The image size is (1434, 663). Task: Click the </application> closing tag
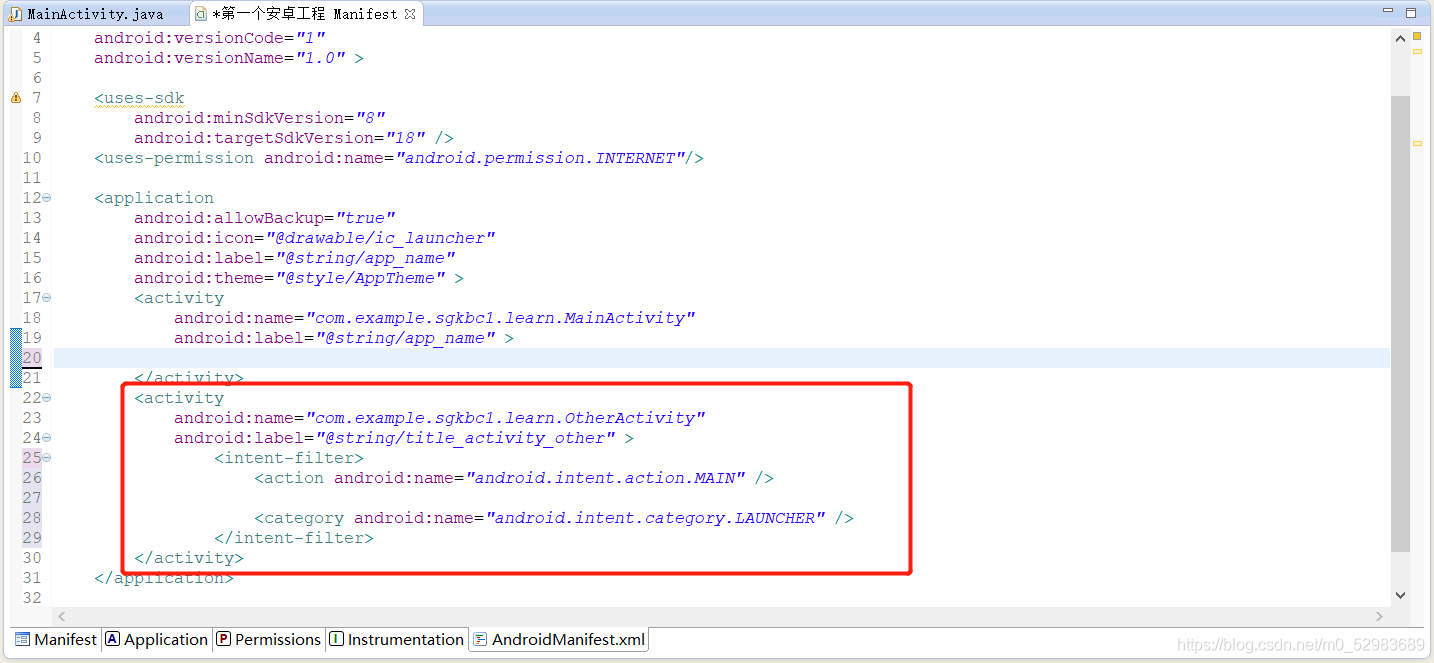pyautogui.click(x=164, y=578)
